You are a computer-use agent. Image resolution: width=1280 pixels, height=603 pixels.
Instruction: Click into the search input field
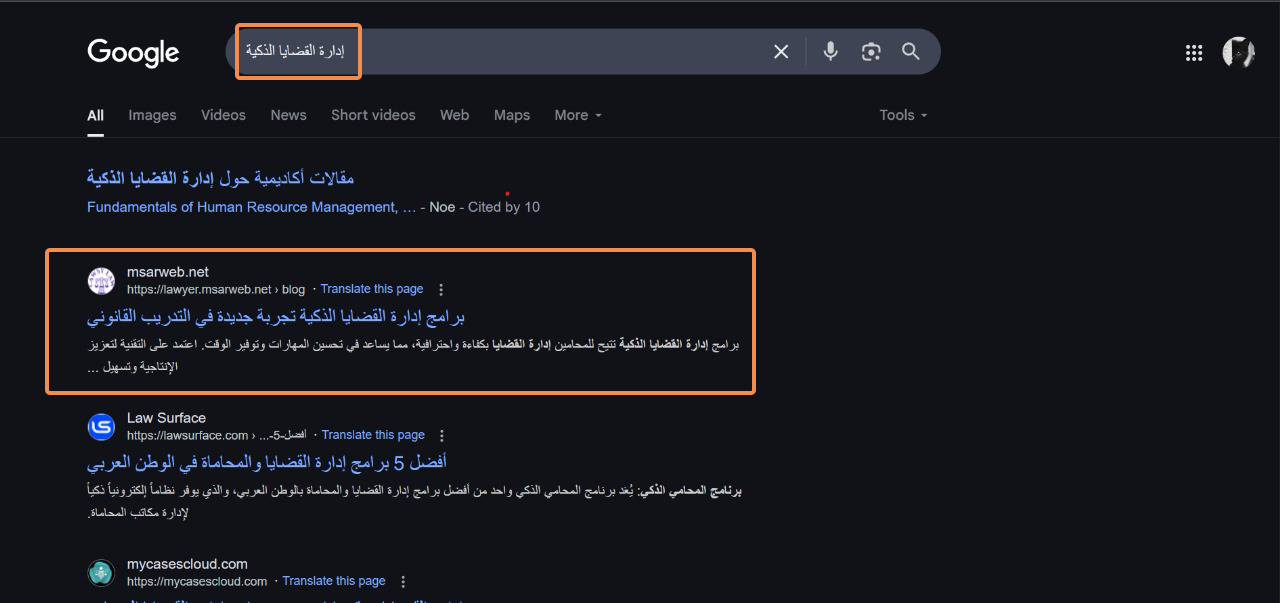pyautogui.click(x=500, y=52)
